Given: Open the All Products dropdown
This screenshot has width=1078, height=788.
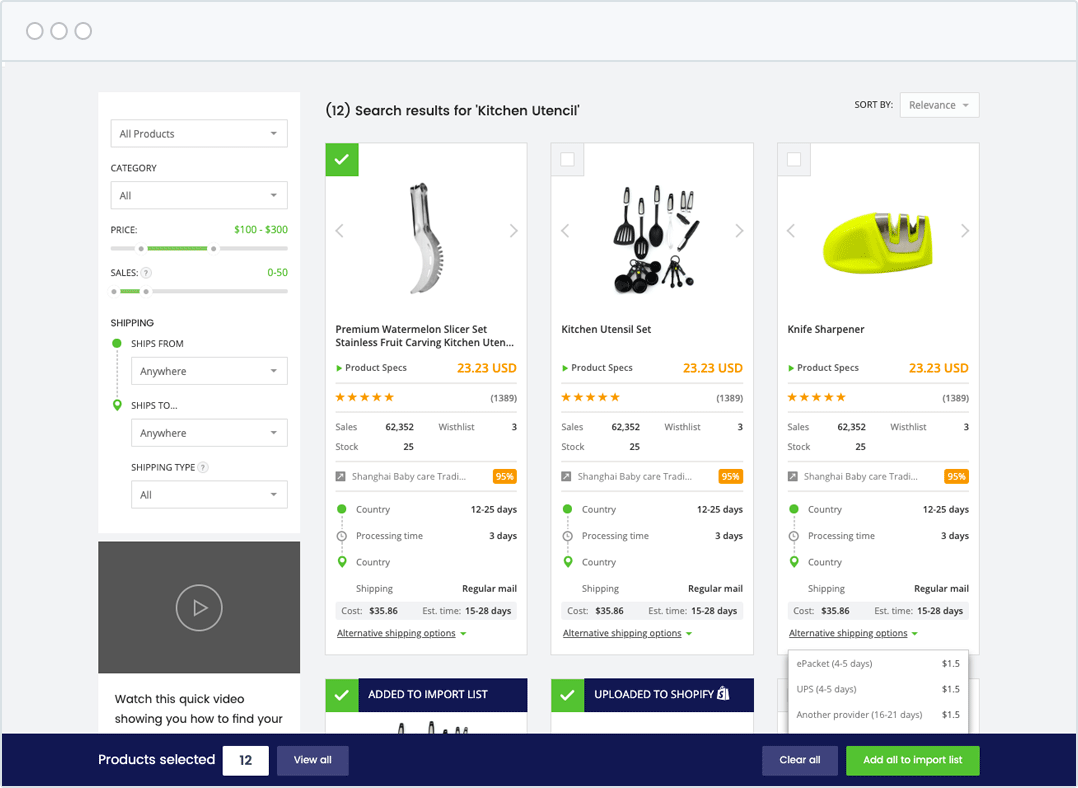Looking at the screenshot, I should 199,134.
